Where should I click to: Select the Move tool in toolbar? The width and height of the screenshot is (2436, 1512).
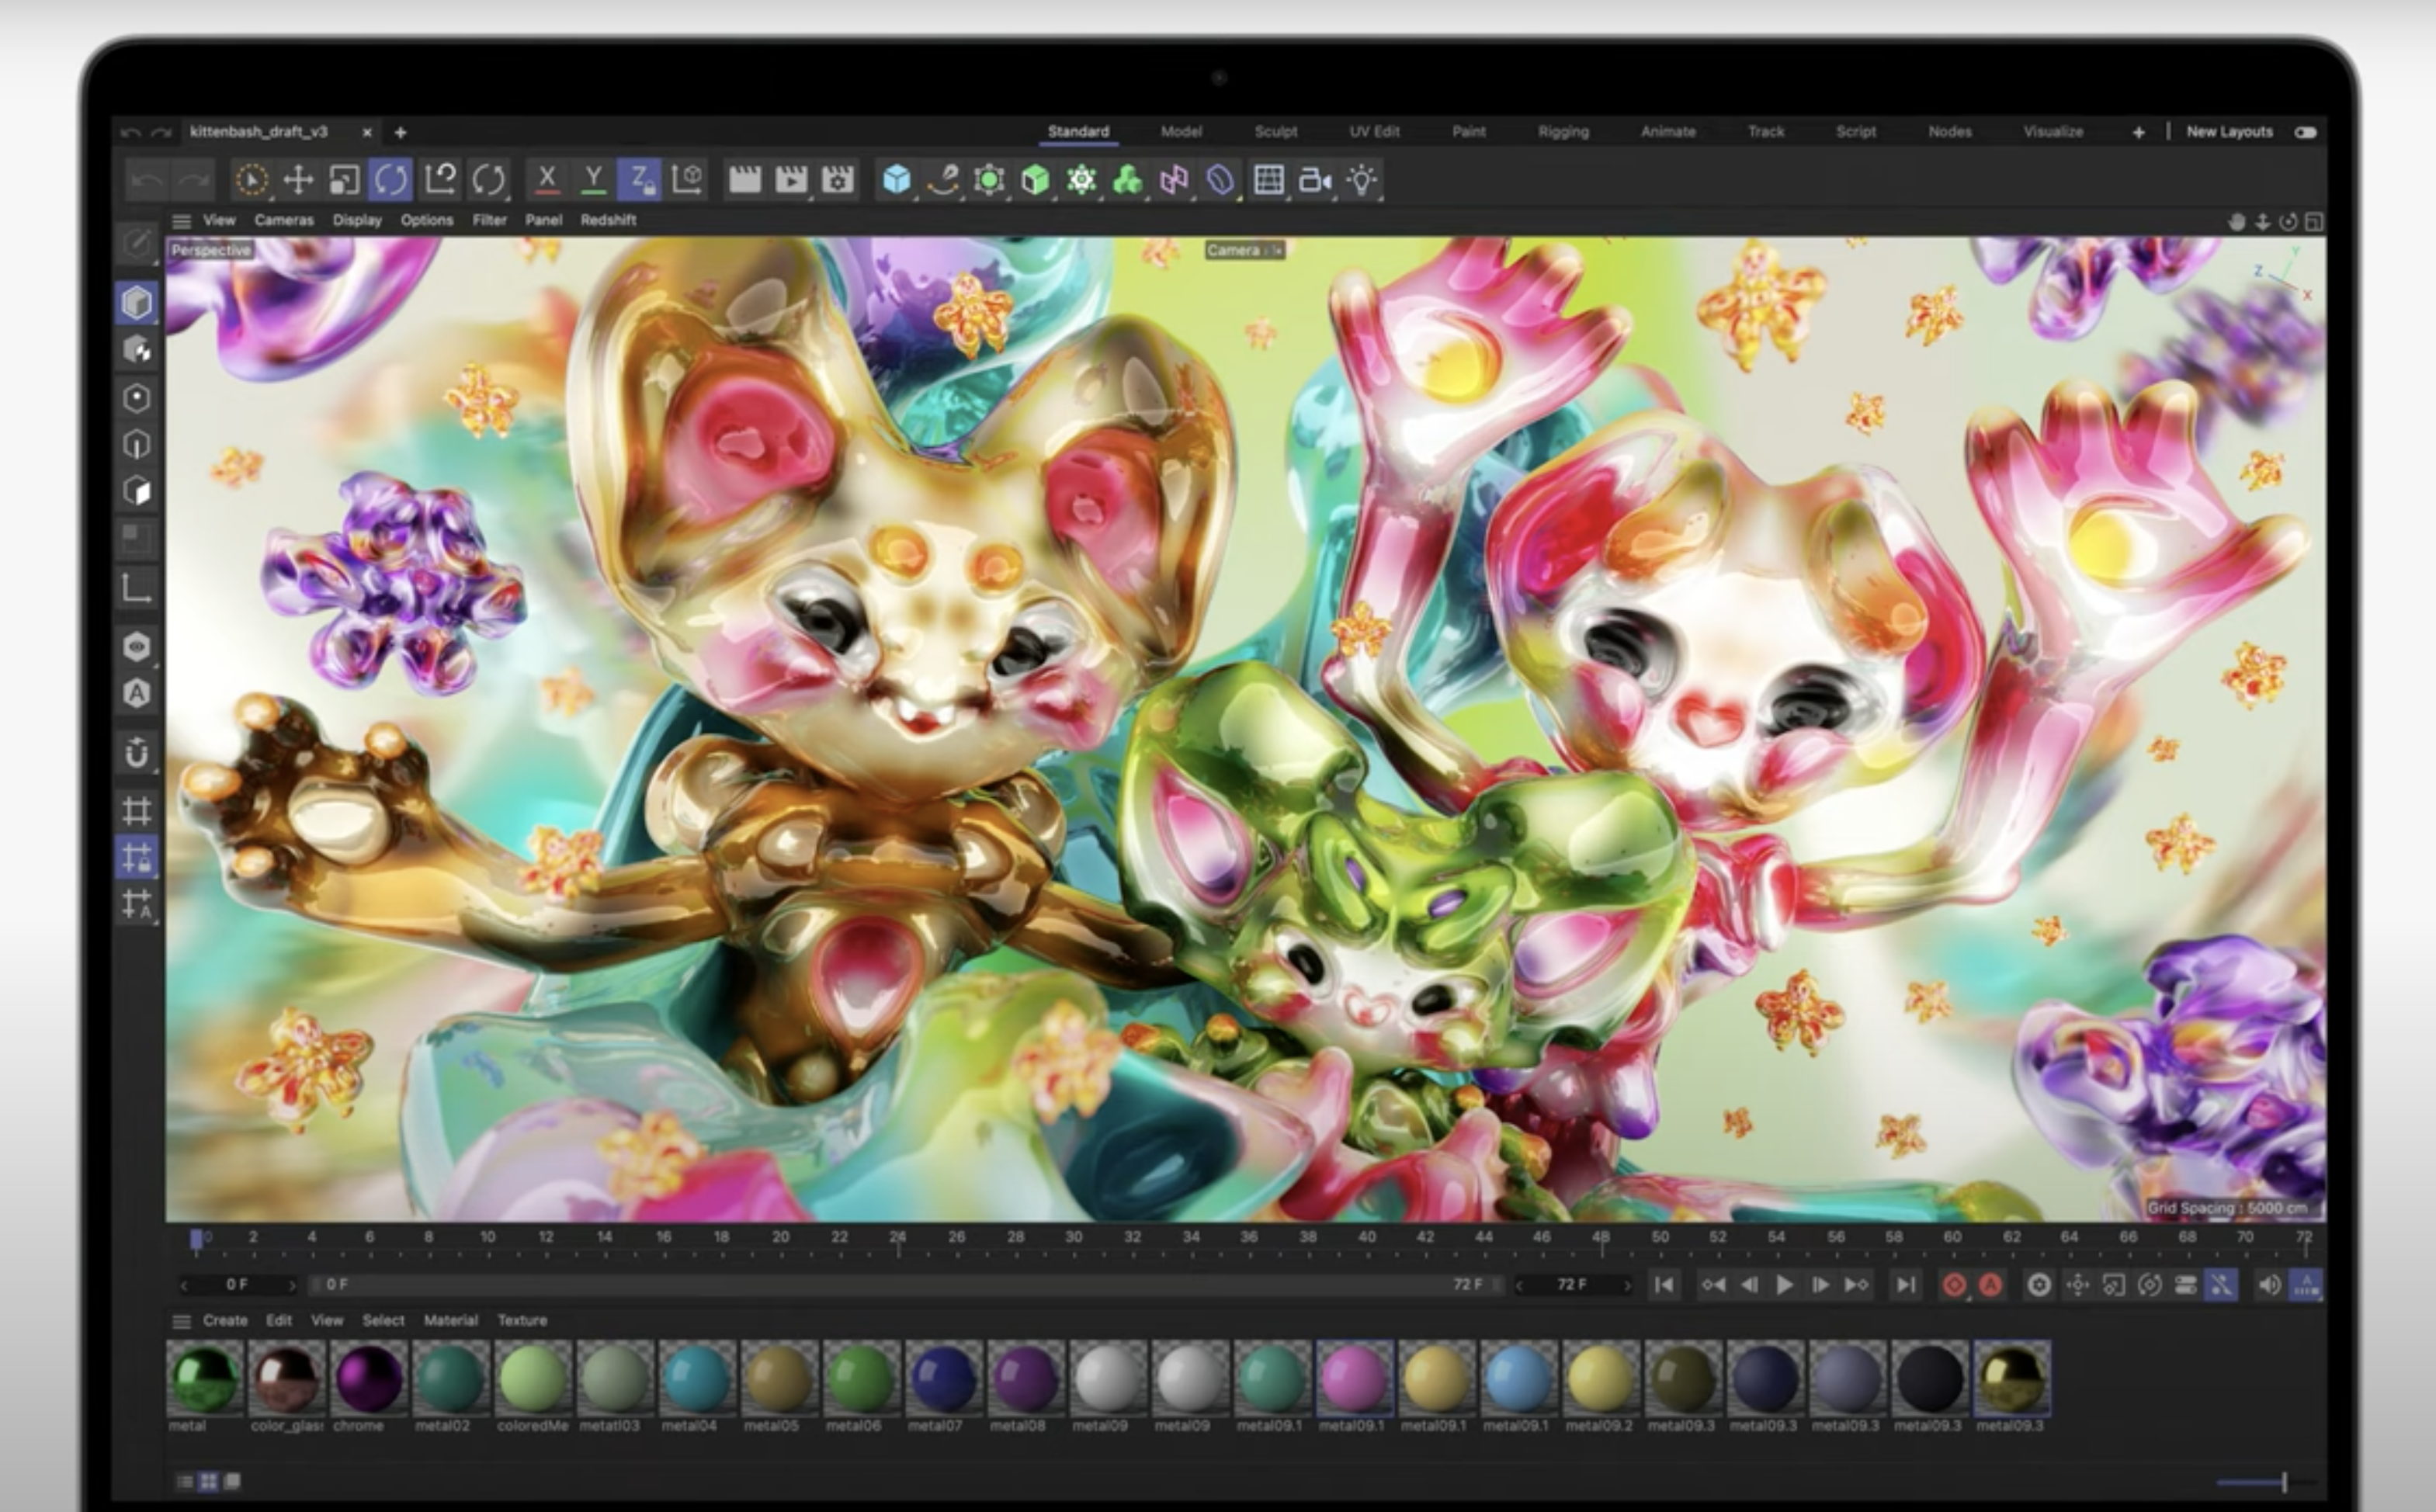297,180
